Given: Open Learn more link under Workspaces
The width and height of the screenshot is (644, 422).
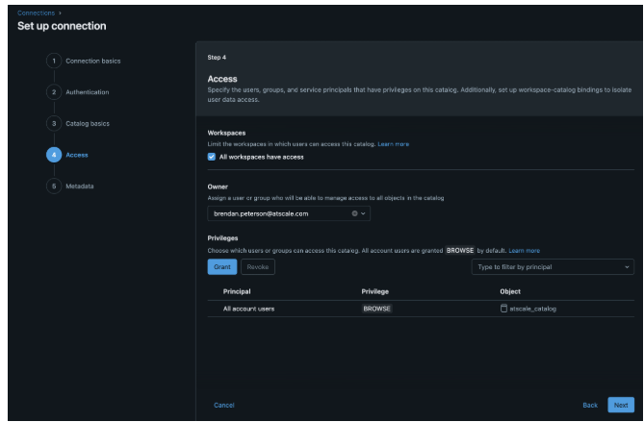Looking at the screenshot, I should [393, 144].
